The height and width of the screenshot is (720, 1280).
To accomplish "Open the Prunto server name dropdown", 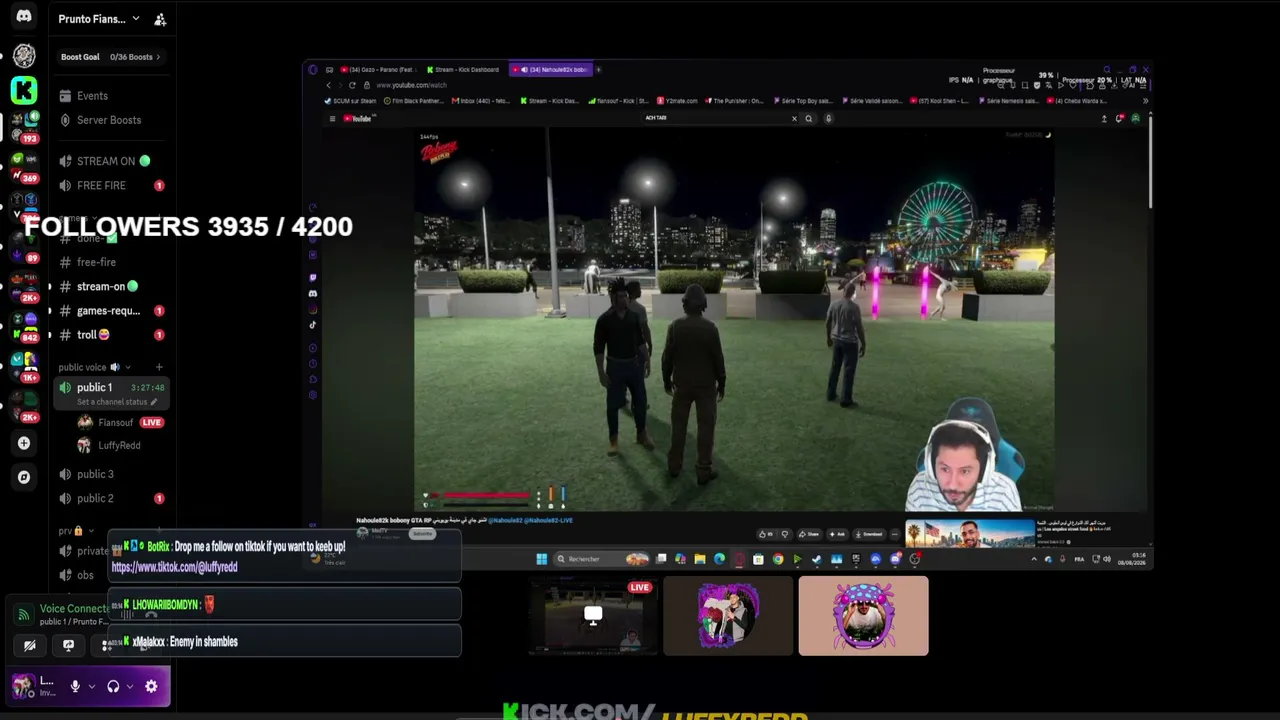I will coord(99,19).
